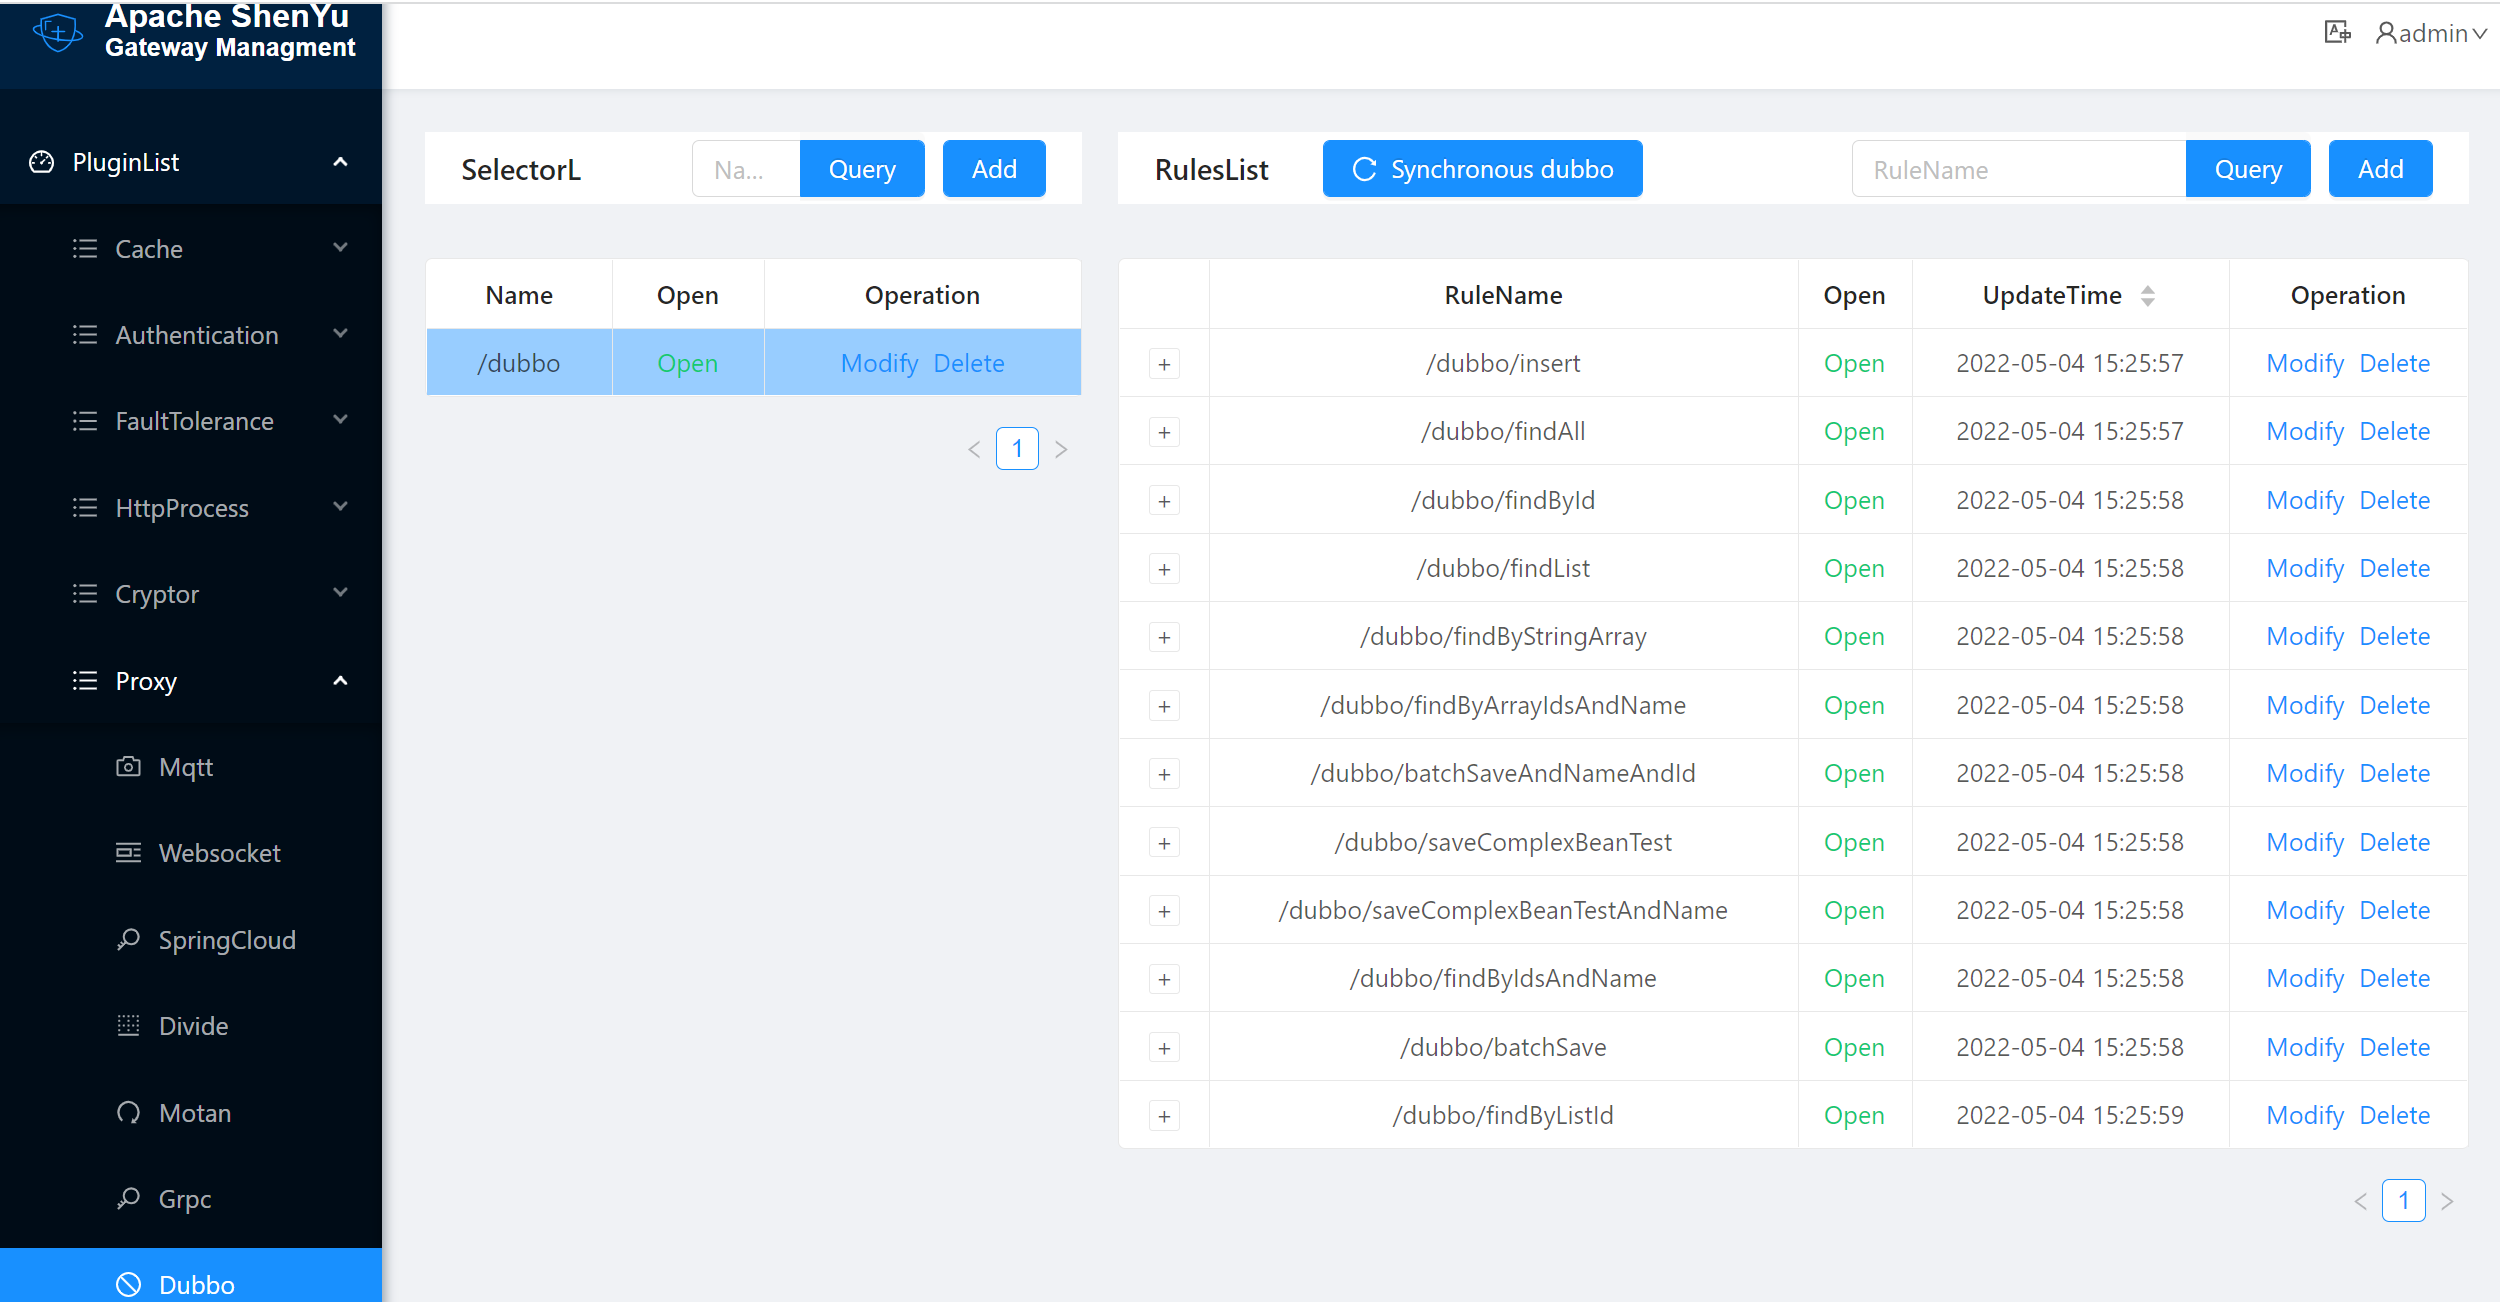Delete the /dubbo/findList rule
The height and width of the screenshot is (1302, 2500).
pos(2394,568)
